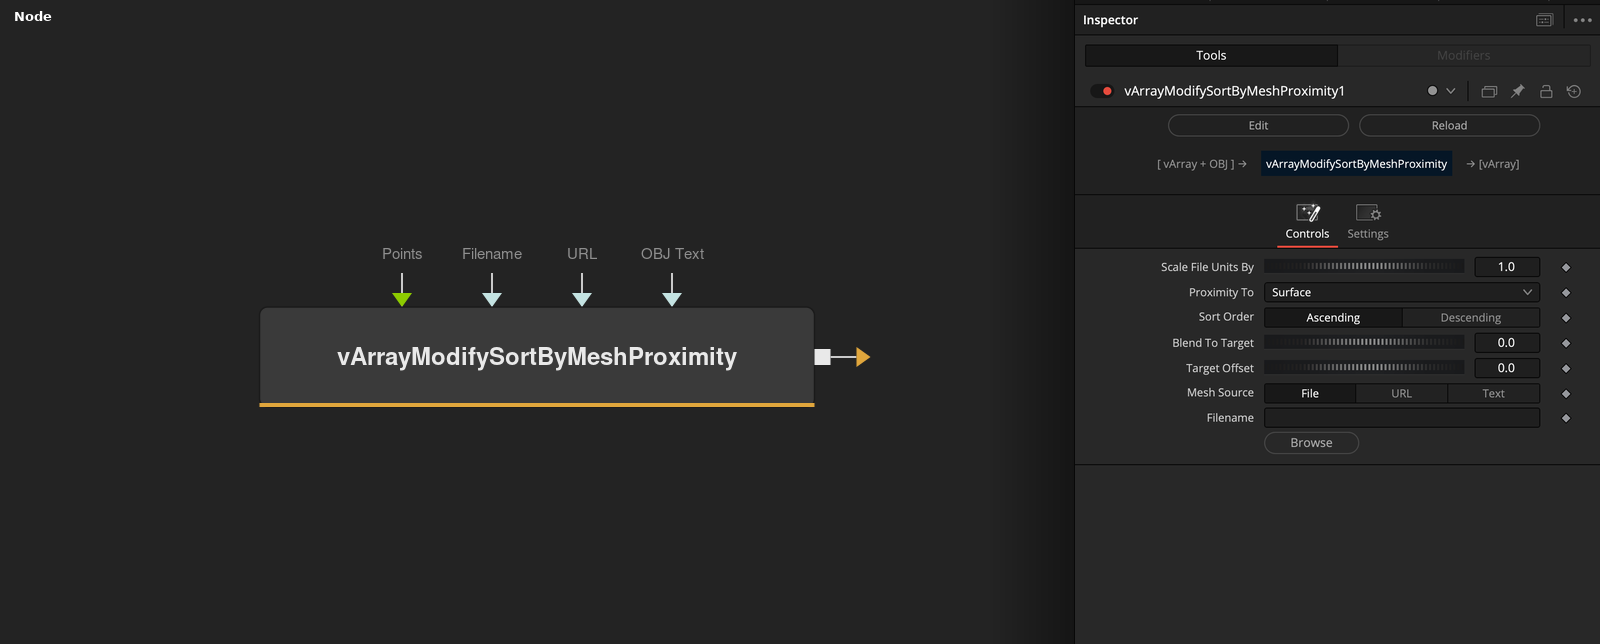Click the '→ [vArray]' output type text
Screen dimensions: 1600x644
pyautogui.click(x=1492, y=164)
